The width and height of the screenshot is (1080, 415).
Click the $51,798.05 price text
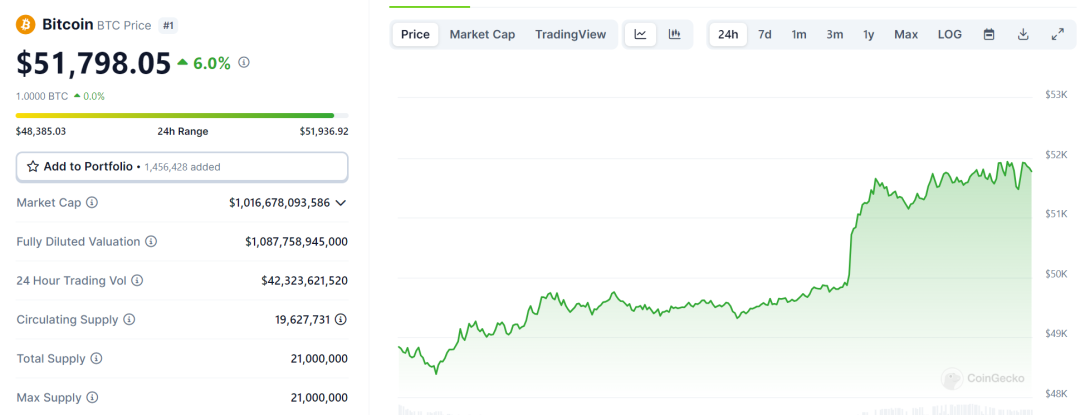94,63
